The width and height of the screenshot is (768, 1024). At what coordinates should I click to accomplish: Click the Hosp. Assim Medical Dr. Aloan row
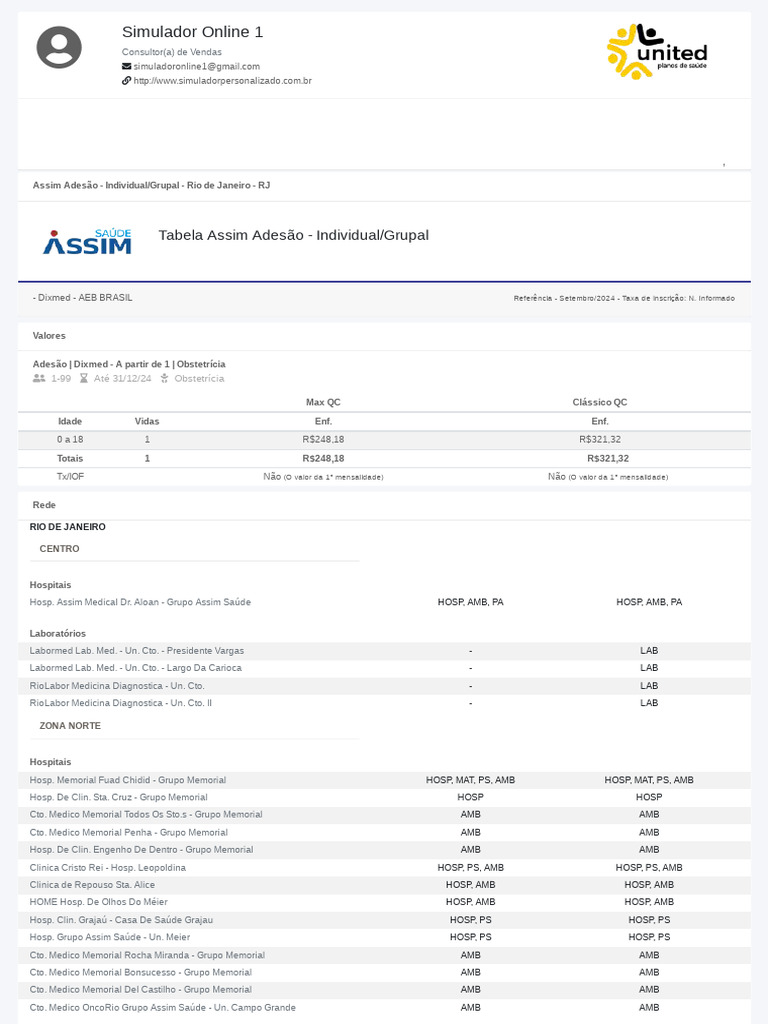pos(140,602)
